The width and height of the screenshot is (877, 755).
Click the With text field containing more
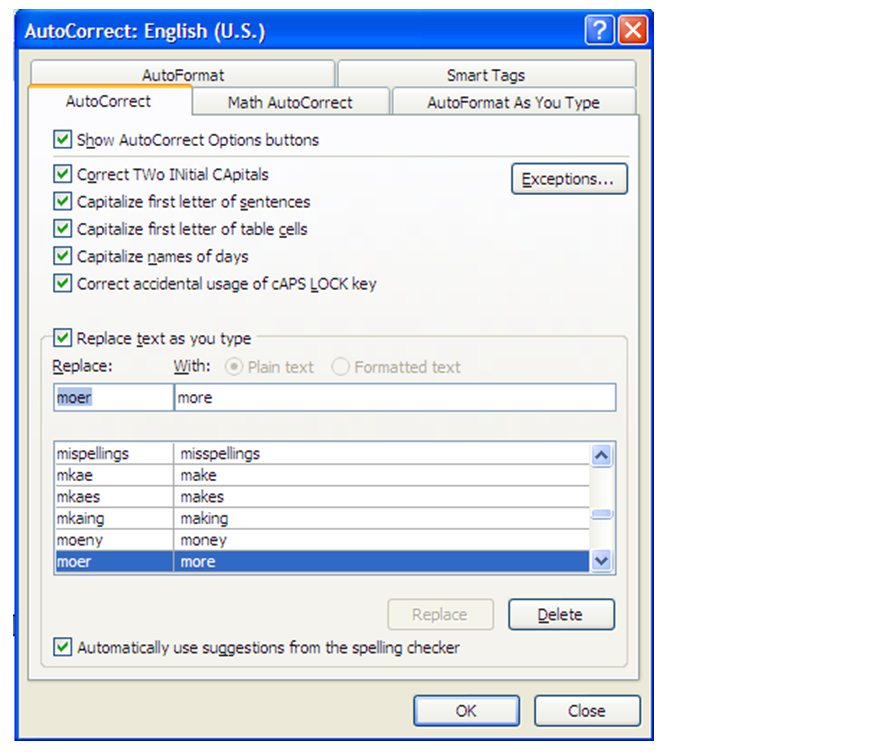click(x=394, y=397)
